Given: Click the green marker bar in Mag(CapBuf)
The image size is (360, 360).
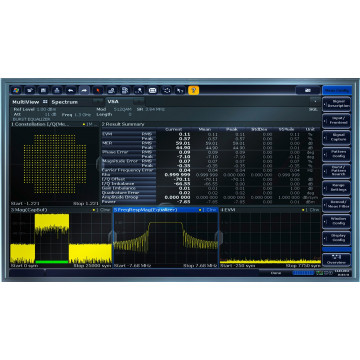Looking at the screenshot, I should [x=52, y=262].
